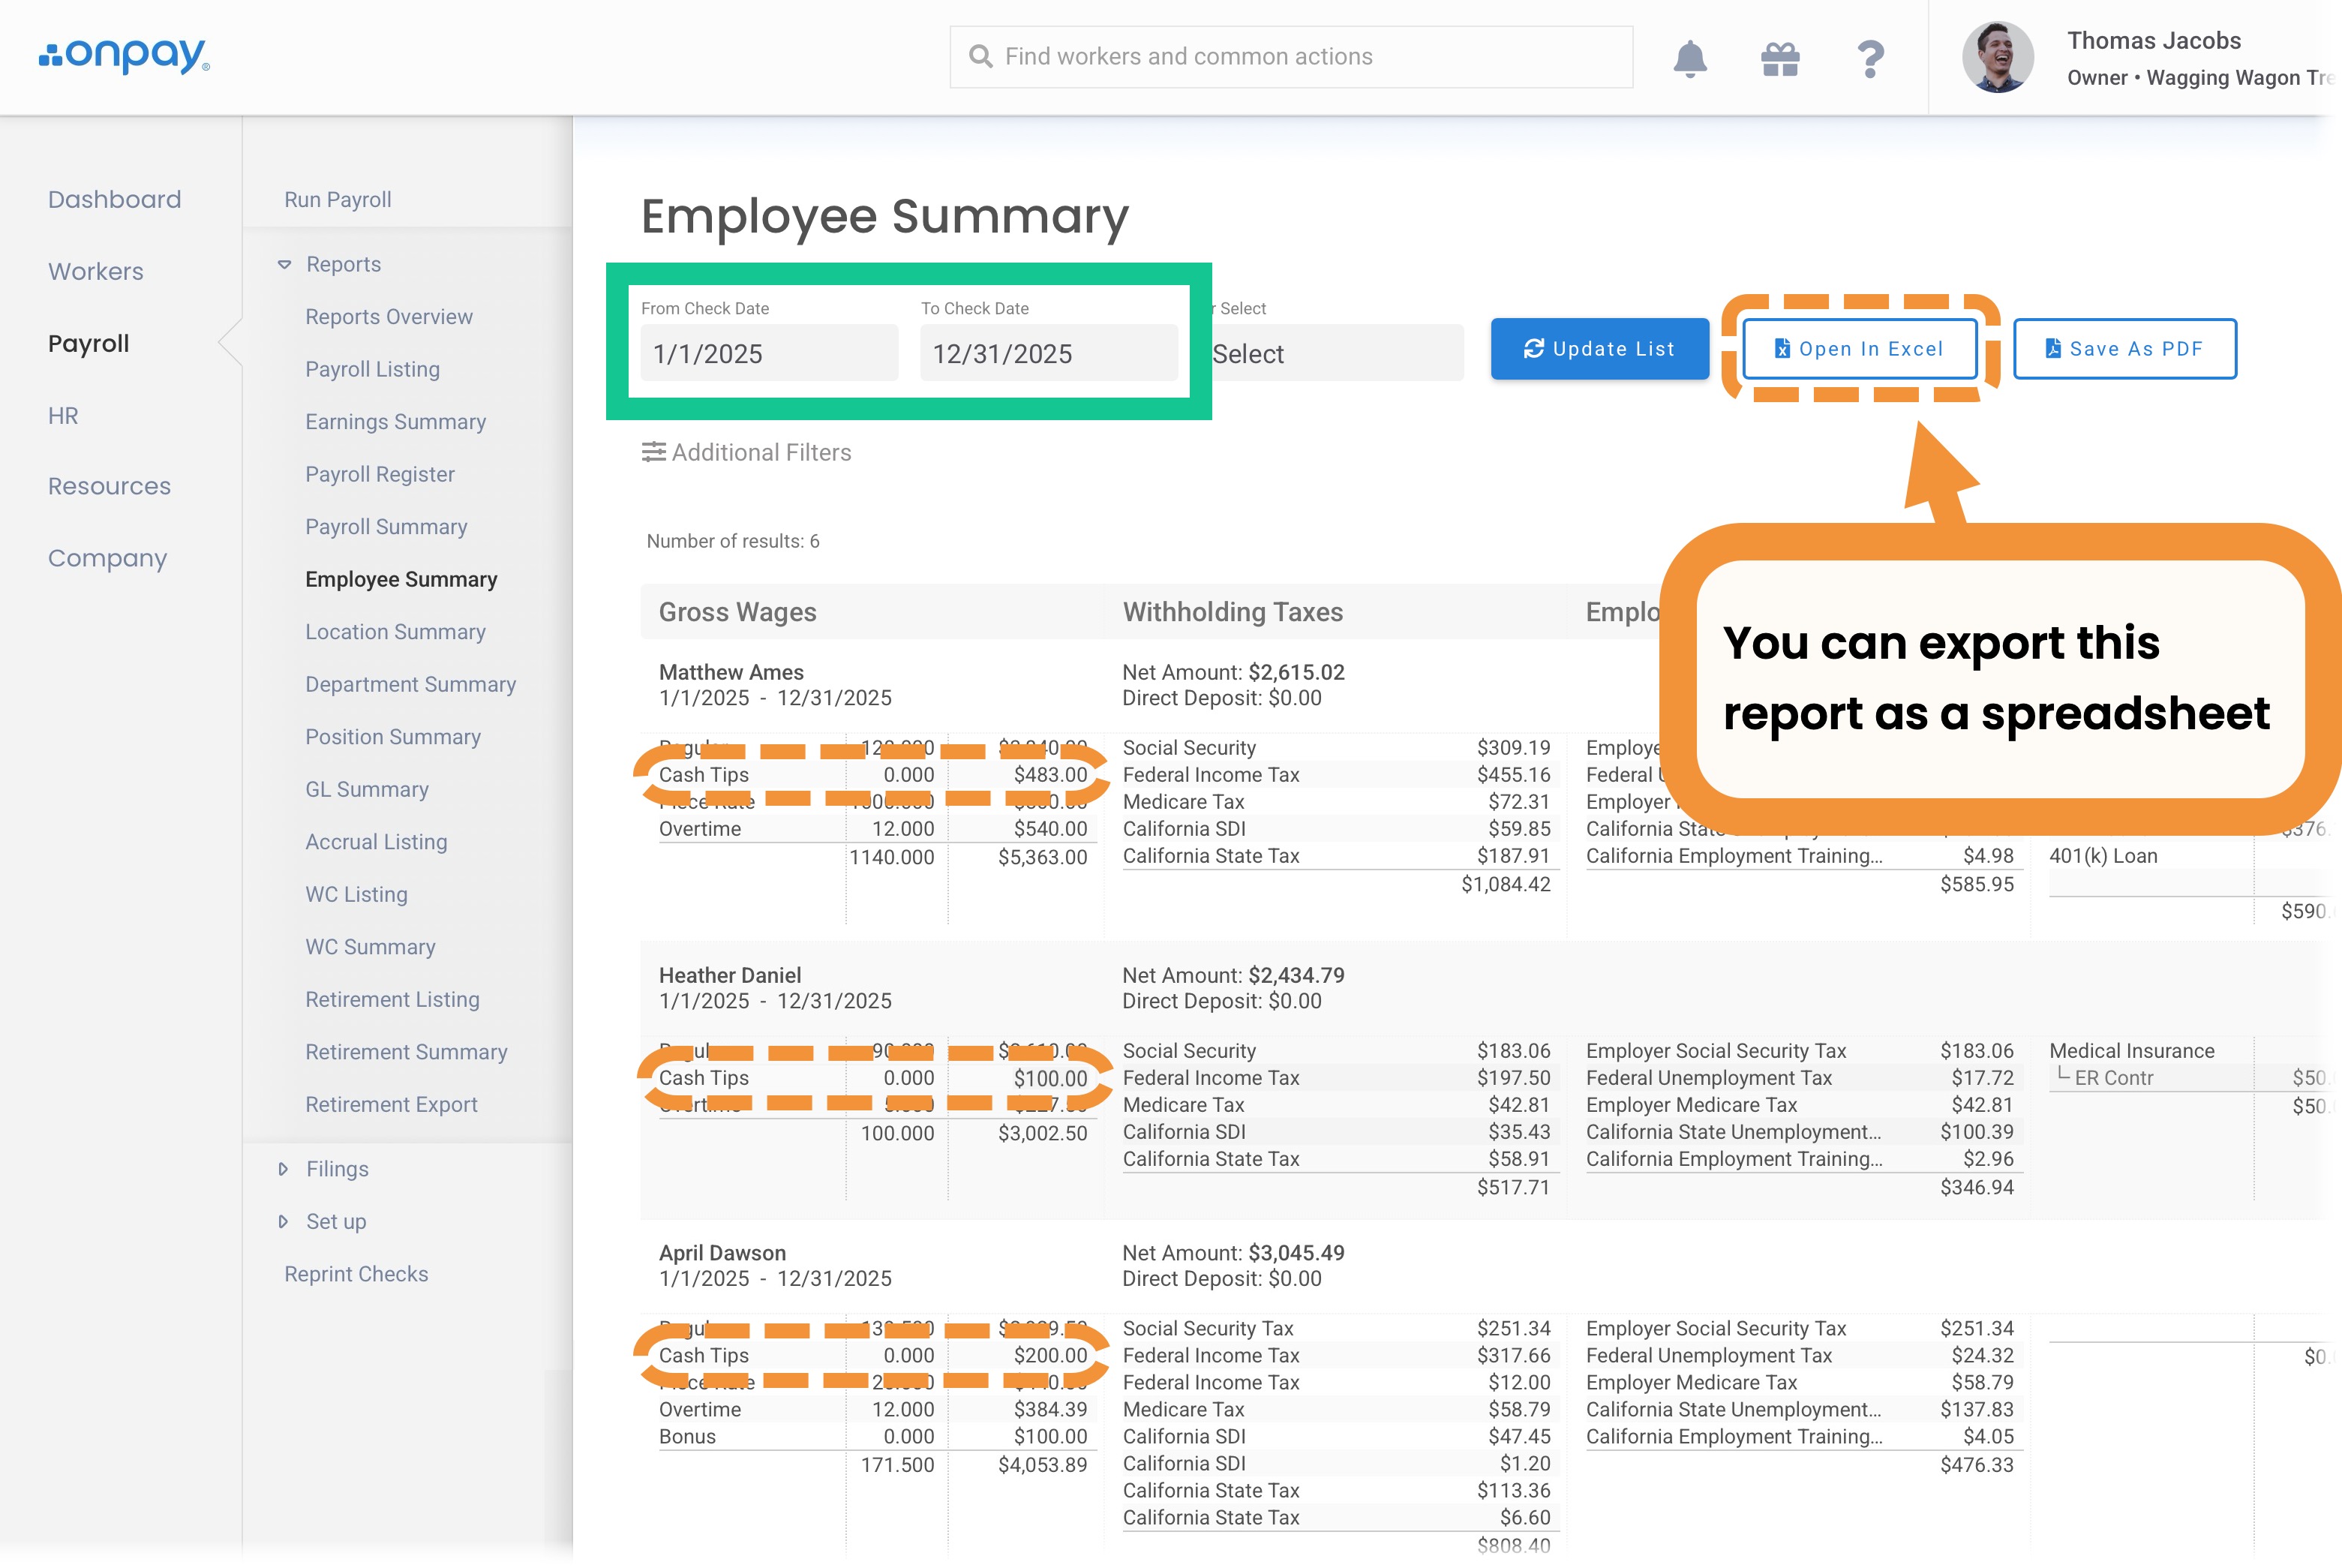The width and height of the screenshot is (2342, 1568).
Task: Click the help question mark icon
Action: point(1870,58)
